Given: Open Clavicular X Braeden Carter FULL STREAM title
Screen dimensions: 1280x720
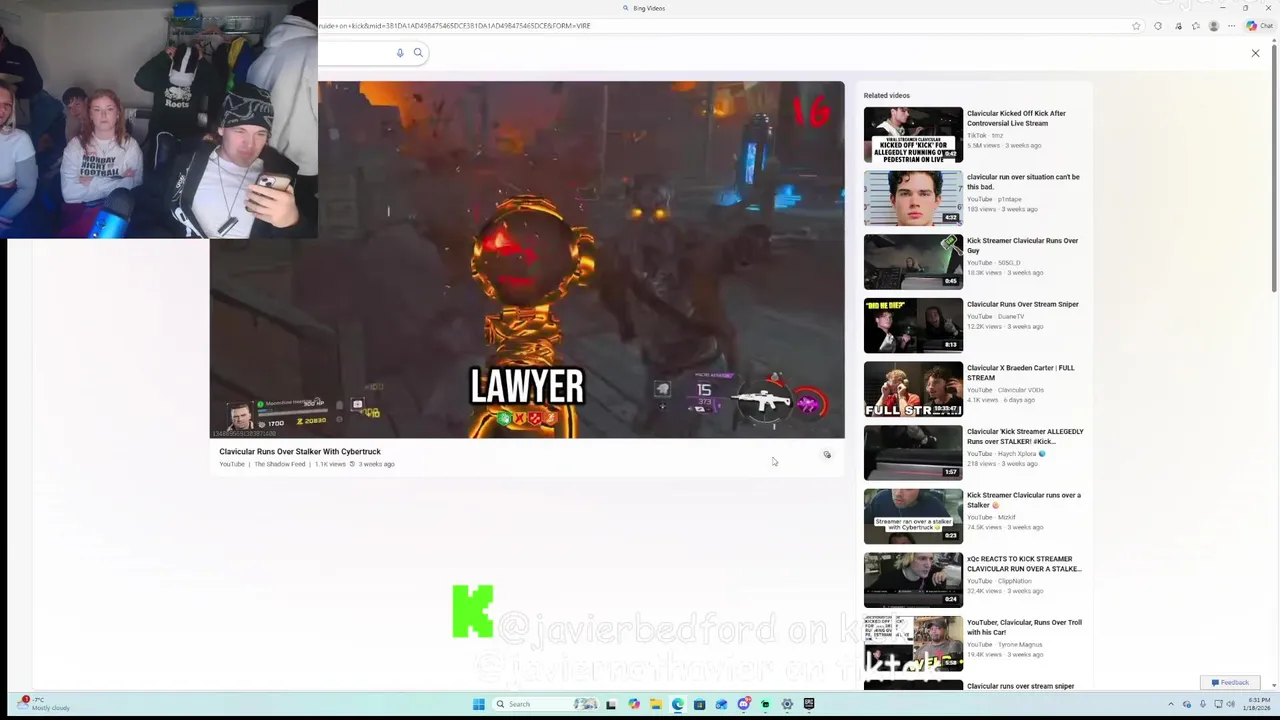Looking at the screenshot, I should point(1020,373).
